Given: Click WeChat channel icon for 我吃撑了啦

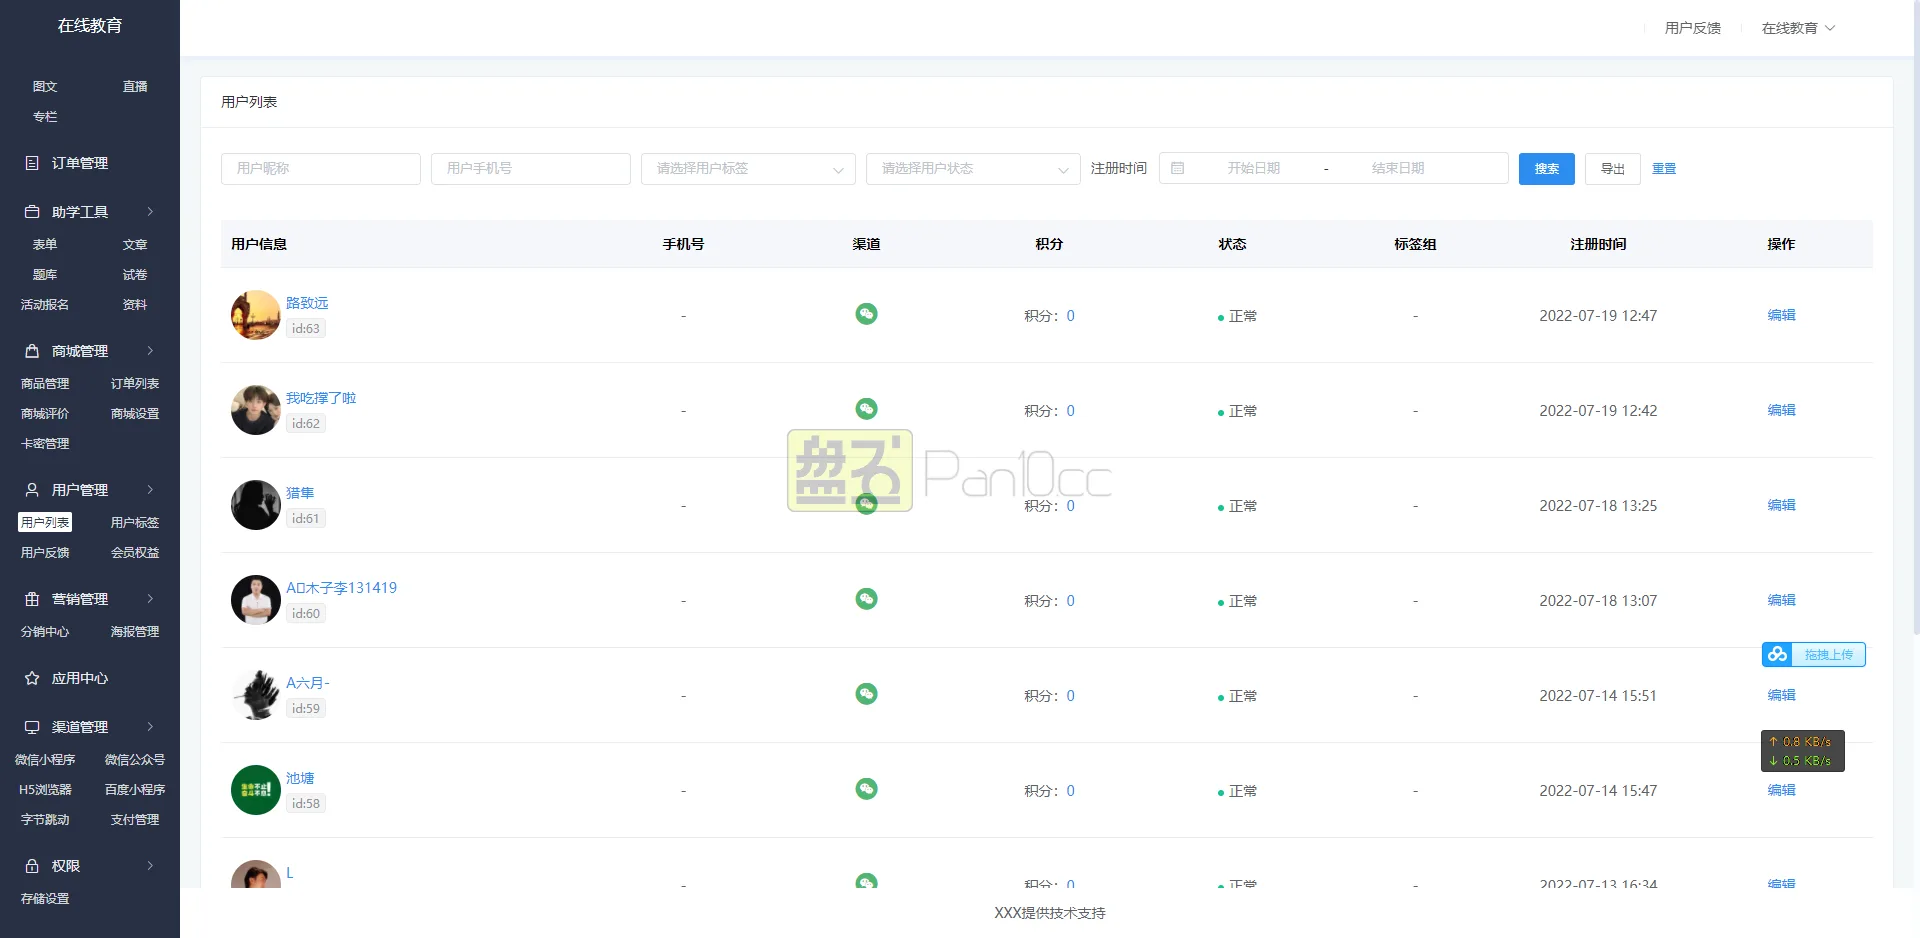Looking at the screenshot, I should click(866, 409).
